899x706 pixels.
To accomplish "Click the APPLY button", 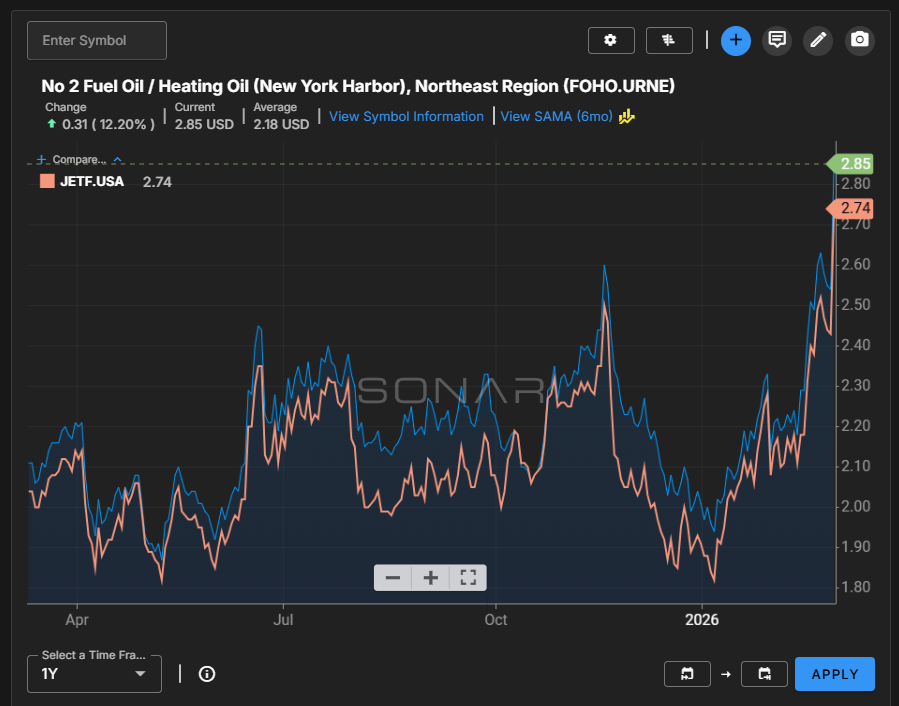I will 835,674.
